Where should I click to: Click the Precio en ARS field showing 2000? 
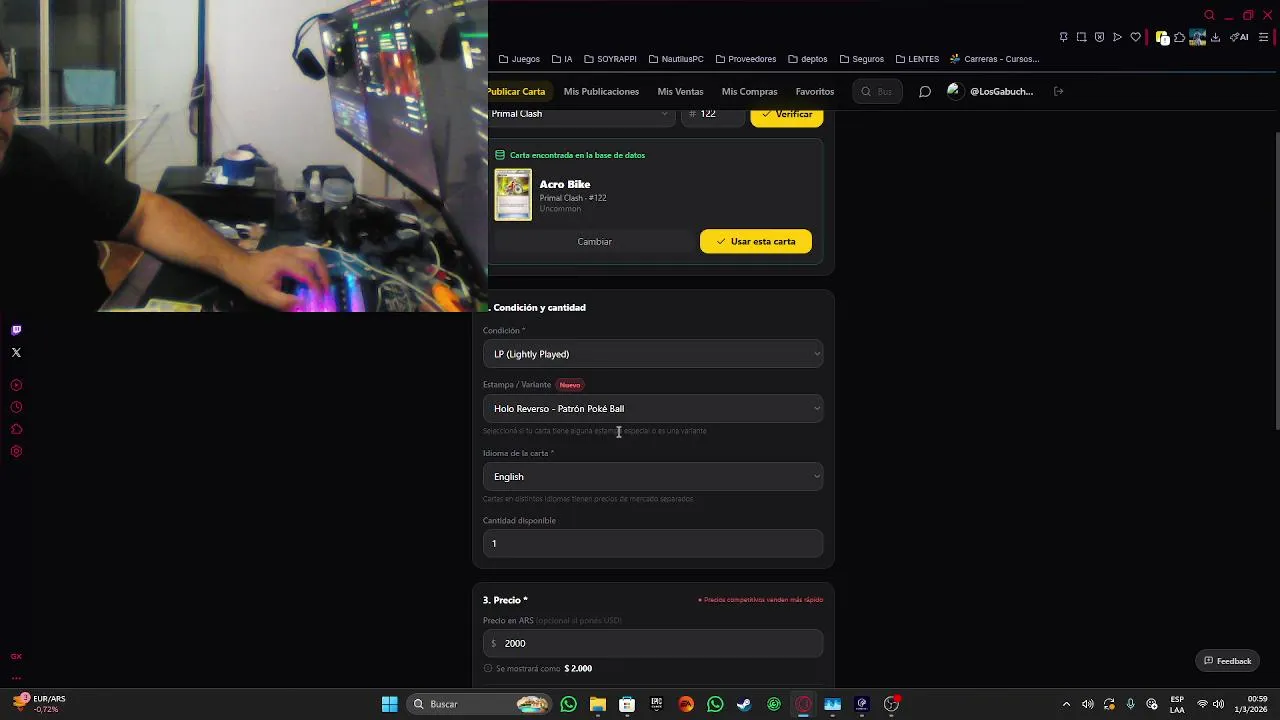(653, 643)
